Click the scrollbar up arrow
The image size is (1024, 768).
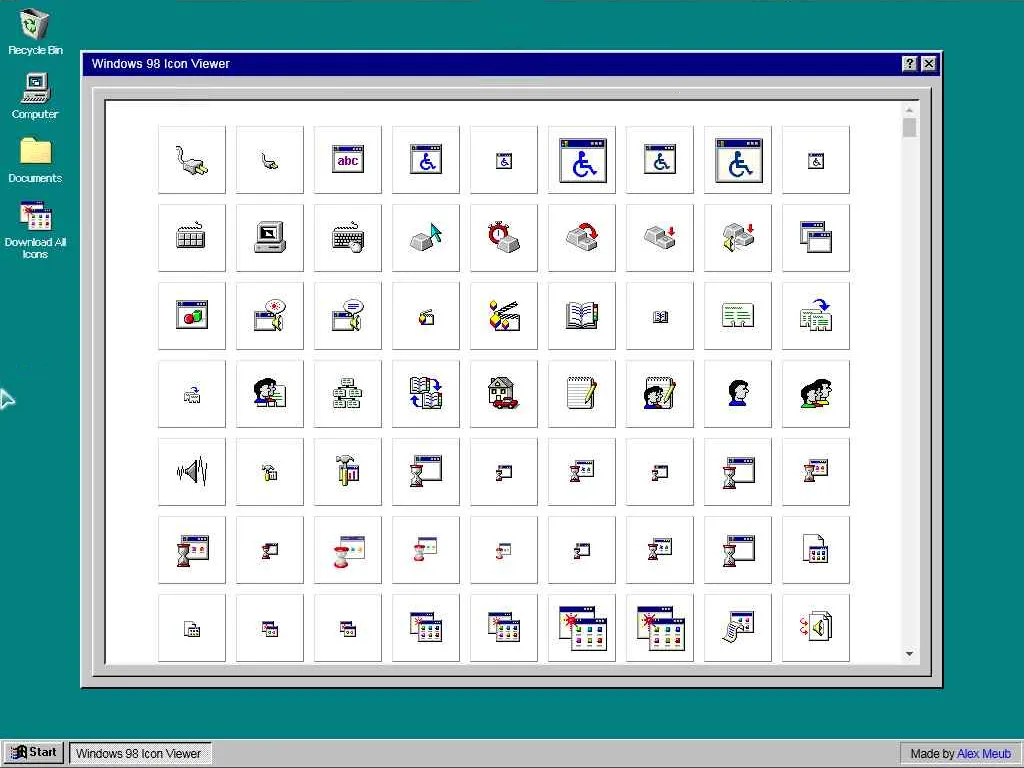[x=909, y=110]
